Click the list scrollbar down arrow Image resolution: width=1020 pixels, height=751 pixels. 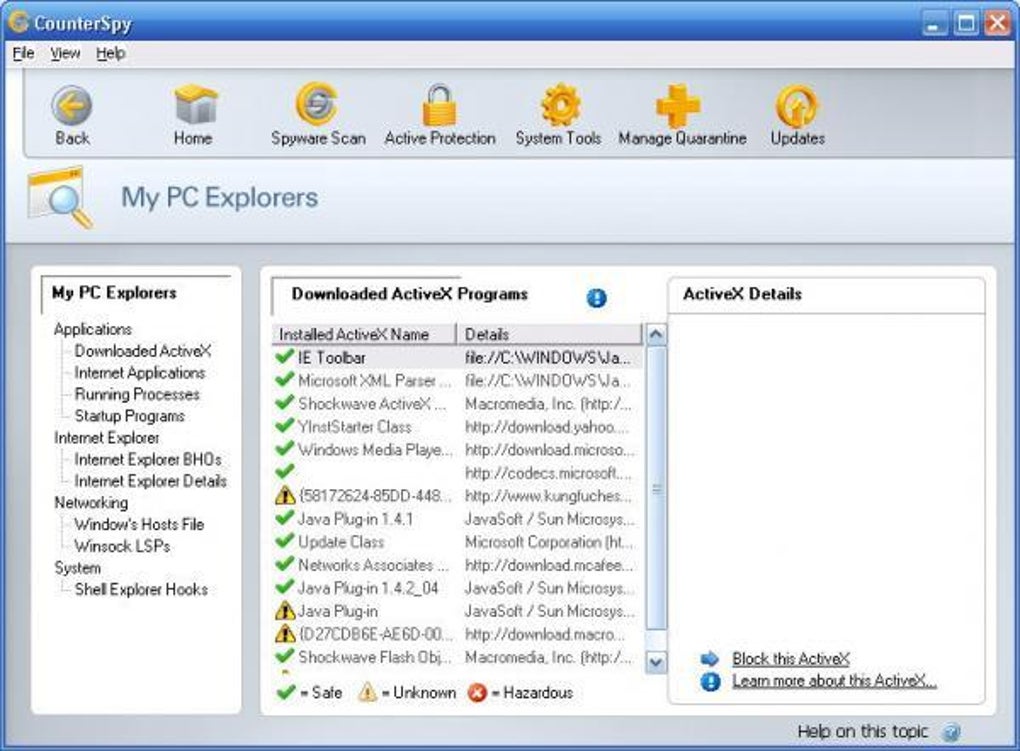point(656,662)
